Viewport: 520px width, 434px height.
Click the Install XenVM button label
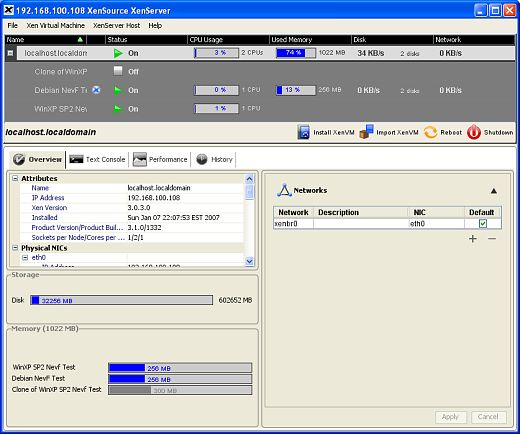pos(334,133)
